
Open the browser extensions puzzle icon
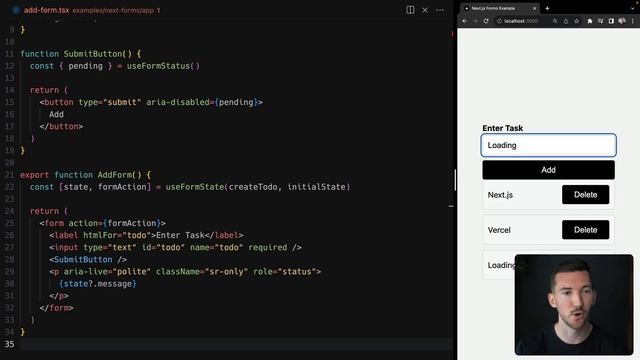589,21
